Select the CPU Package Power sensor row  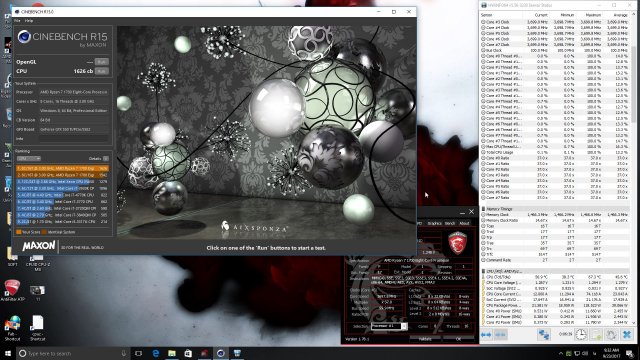pyautogui.click(x=556, y=305)
